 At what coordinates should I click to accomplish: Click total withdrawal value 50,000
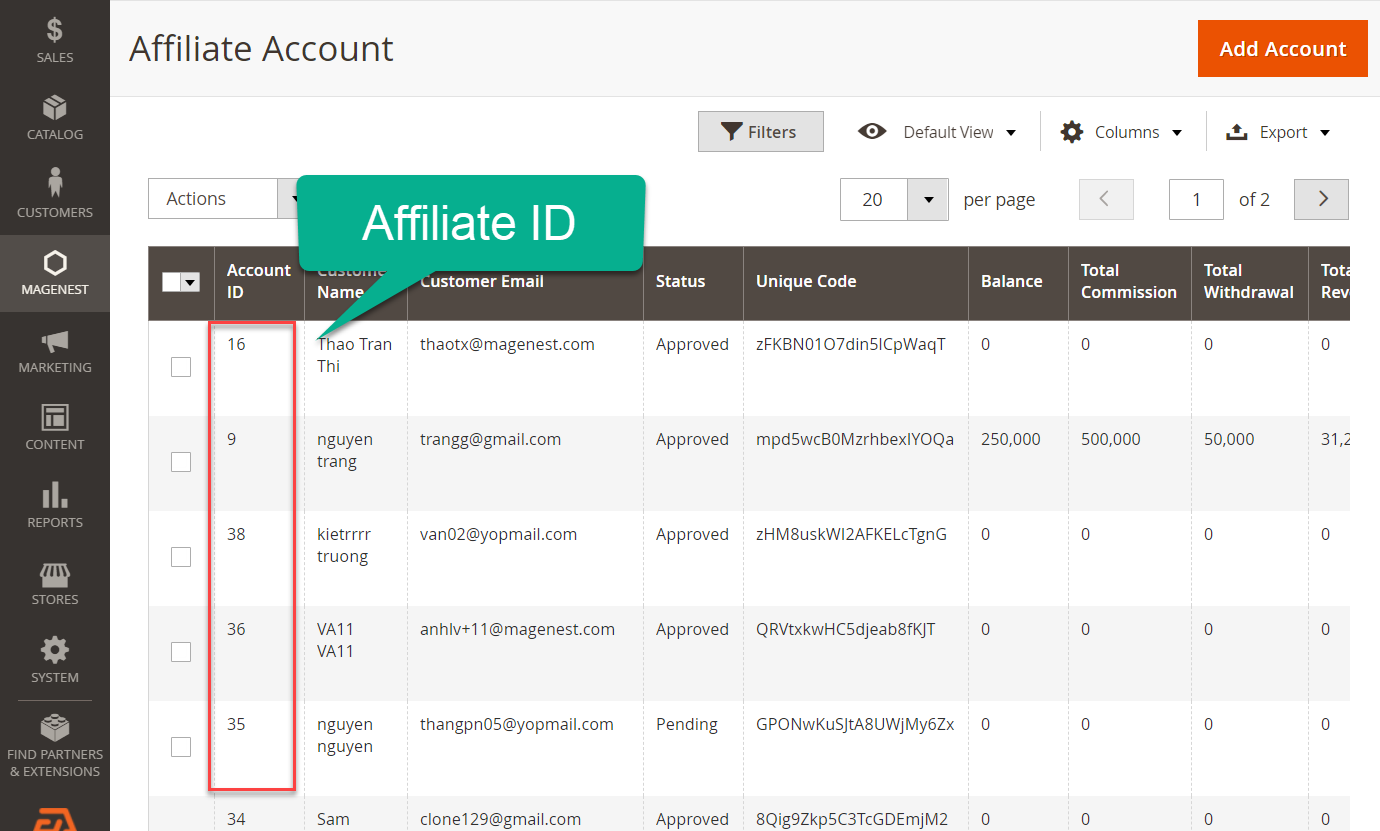1229,439
